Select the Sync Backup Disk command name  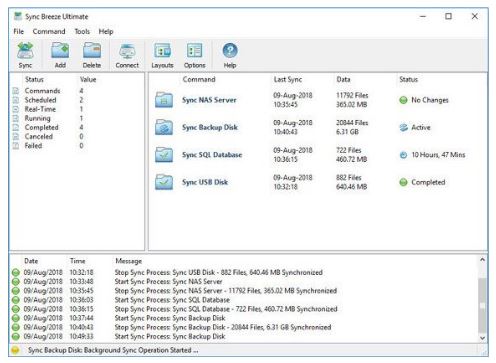tap(210, 127)
